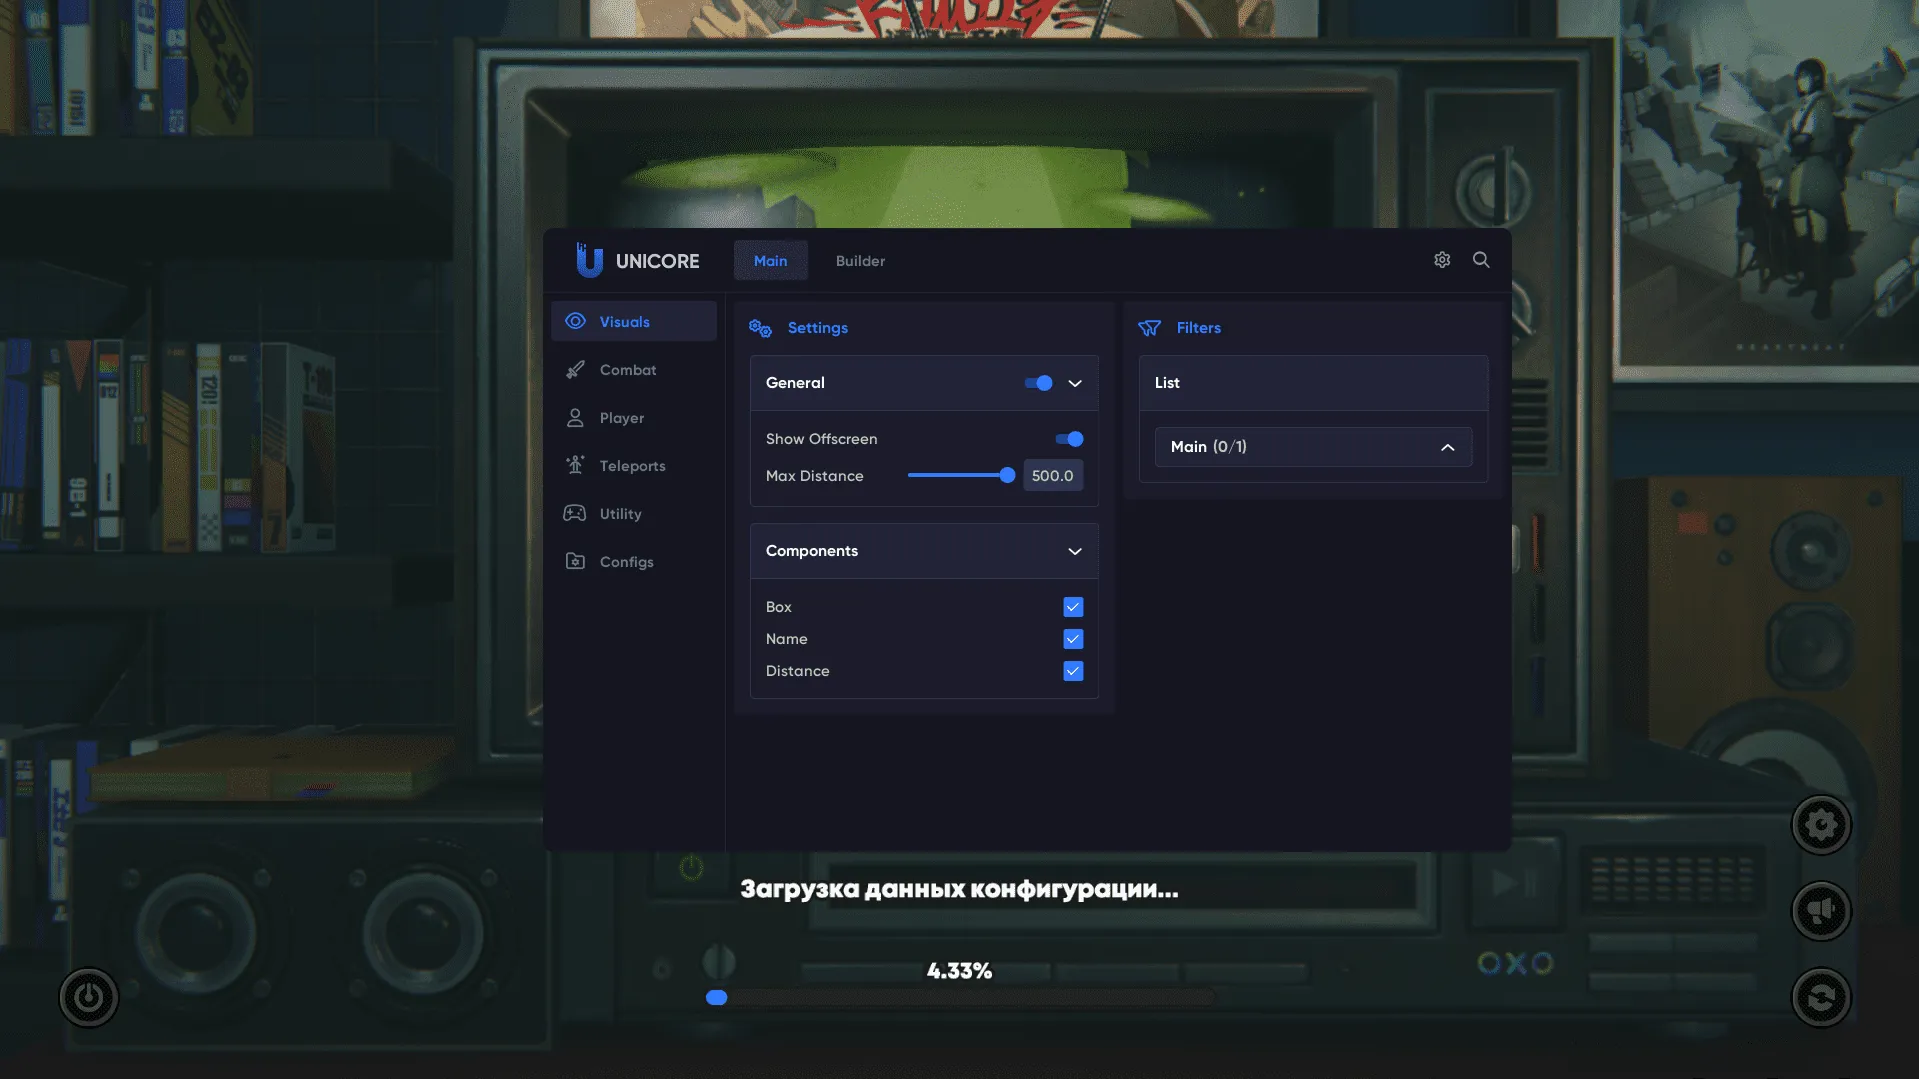Go to the Teleports section

[x=631, y=466]
